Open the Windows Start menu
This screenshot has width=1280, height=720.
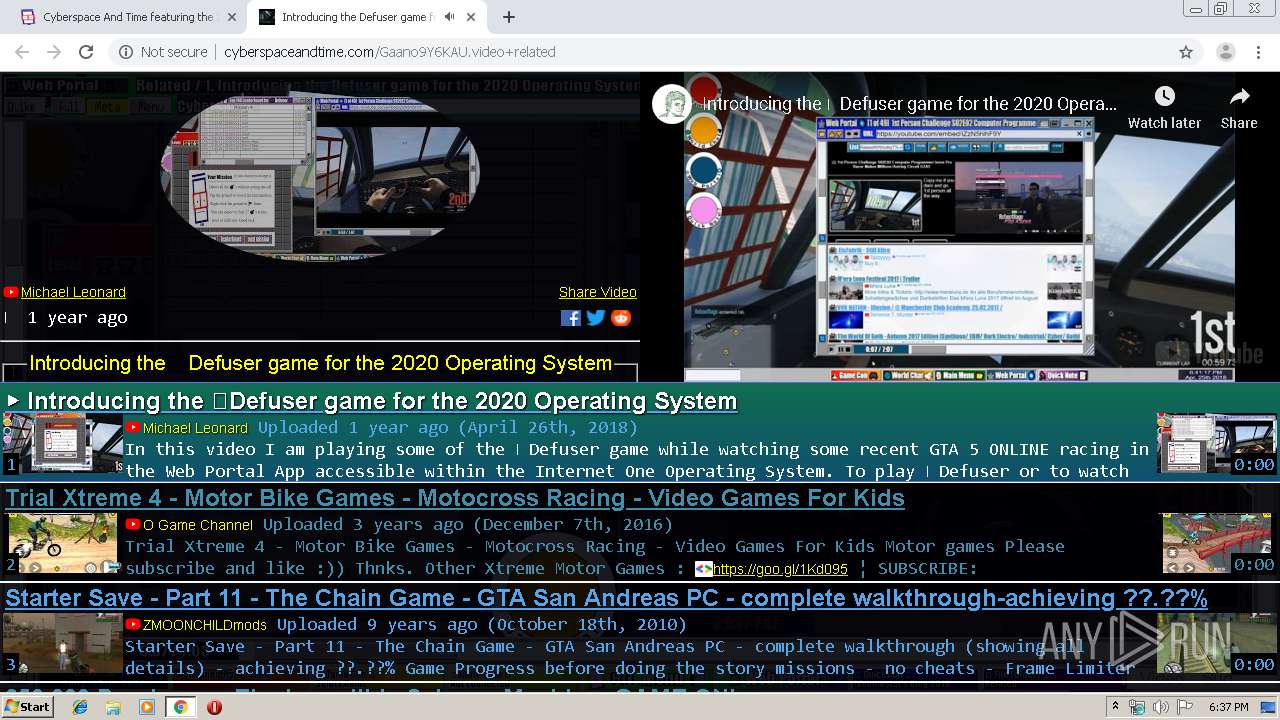click(x=27, y=707)
